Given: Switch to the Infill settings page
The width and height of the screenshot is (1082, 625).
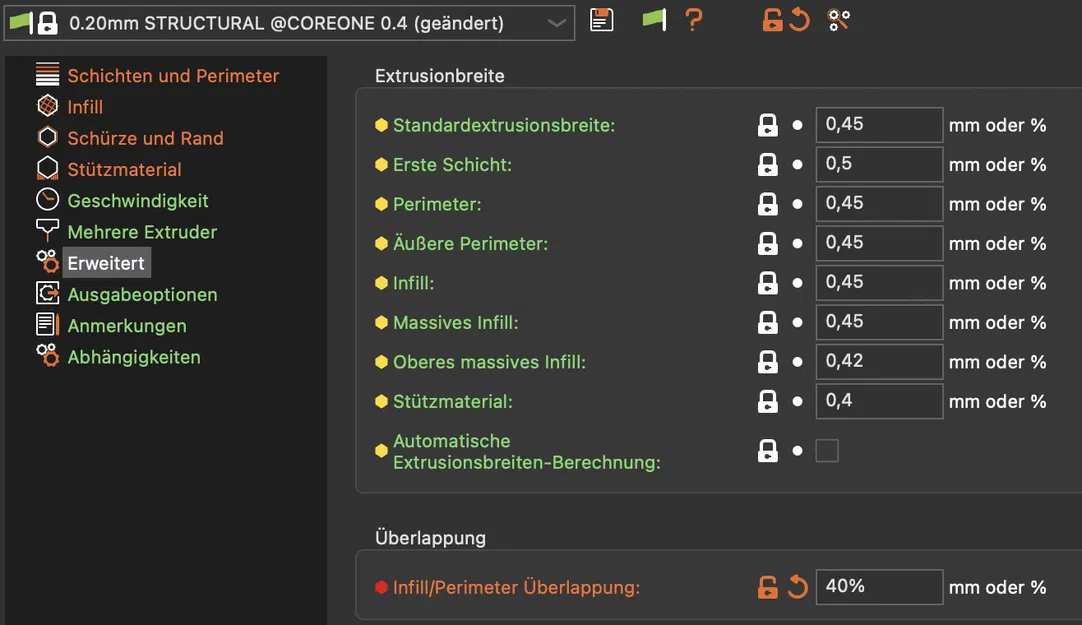Looking at the screenshot, I should pyautogui.click(x=85, y=107).
